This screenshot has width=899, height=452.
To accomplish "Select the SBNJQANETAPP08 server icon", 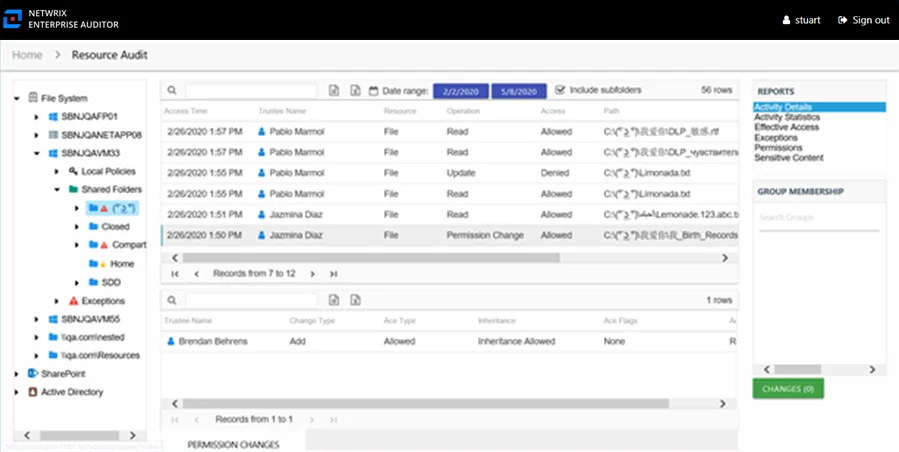I will (x=53, y=135).
